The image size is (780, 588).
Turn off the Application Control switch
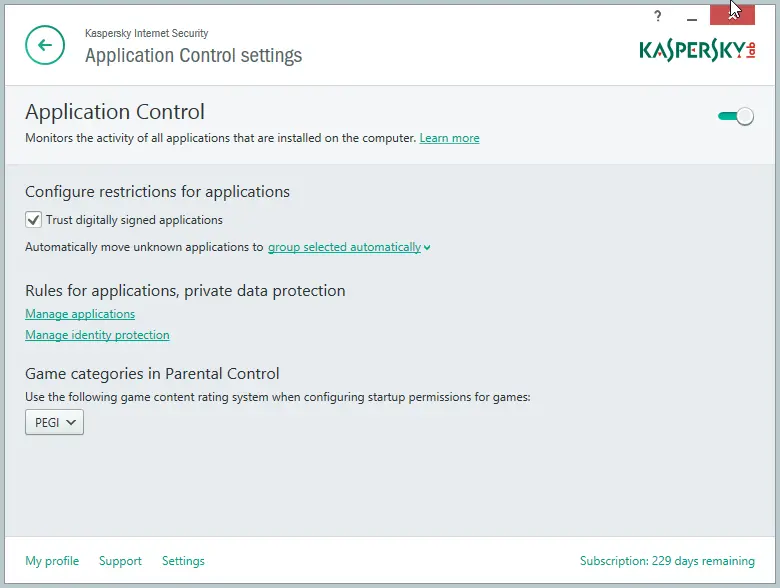[x=736, y=116]
